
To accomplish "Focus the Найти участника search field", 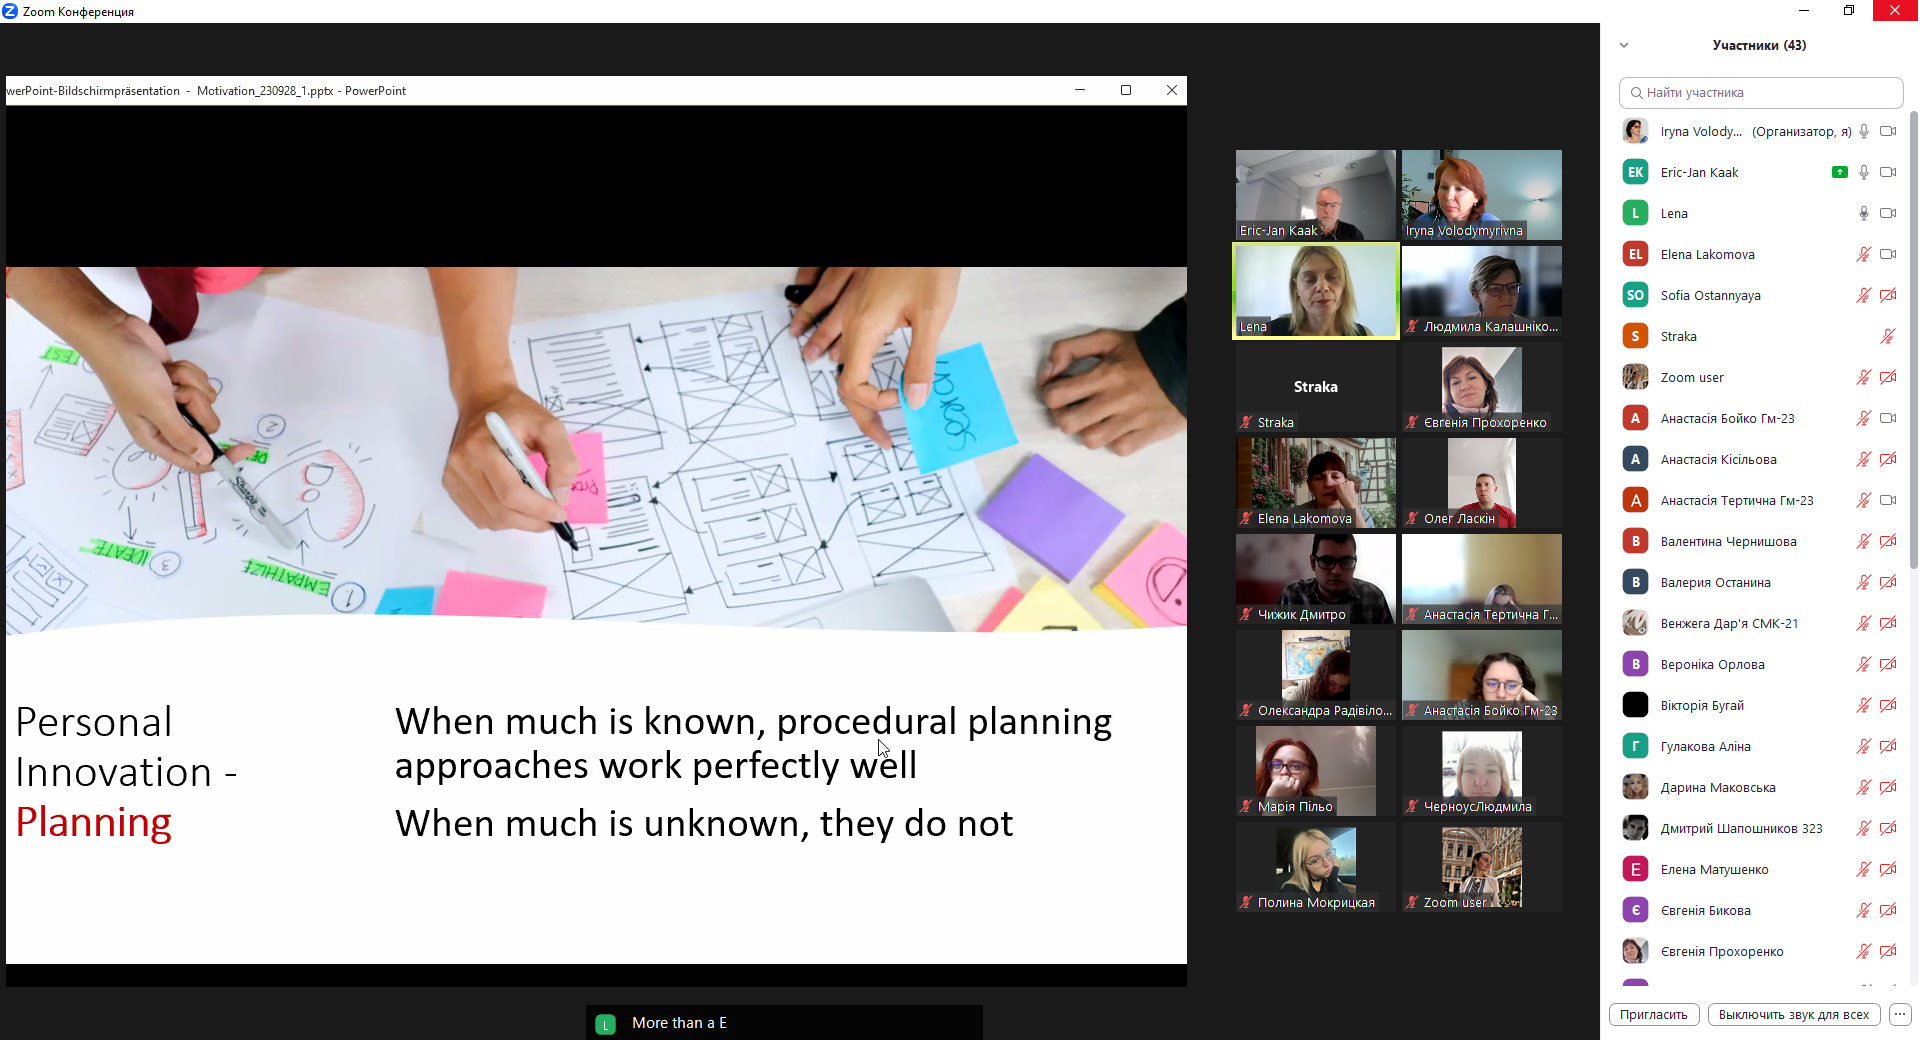I will coord(1762,92).
